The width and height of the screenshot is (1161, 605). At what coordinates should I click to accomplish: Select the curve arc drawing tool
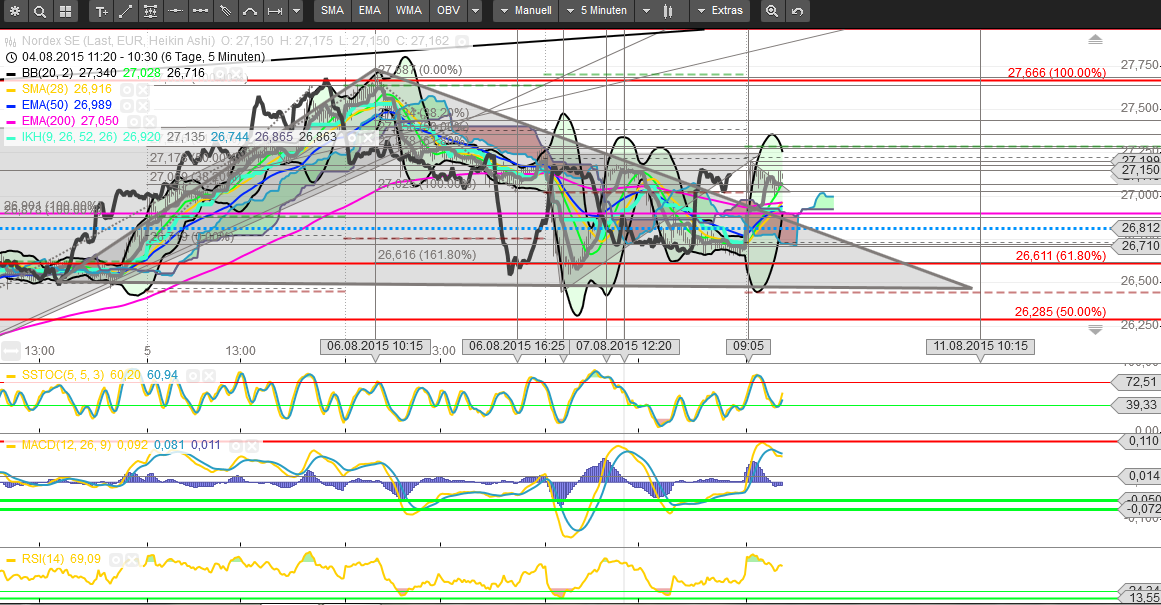(x=251, y=12)
